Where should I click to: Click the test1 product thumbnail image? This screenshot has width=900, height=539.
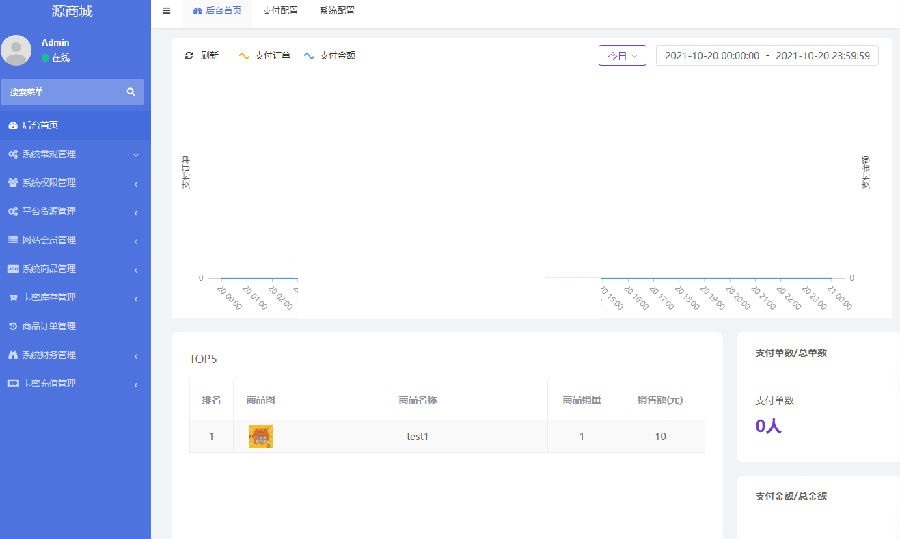coord(261,436)
